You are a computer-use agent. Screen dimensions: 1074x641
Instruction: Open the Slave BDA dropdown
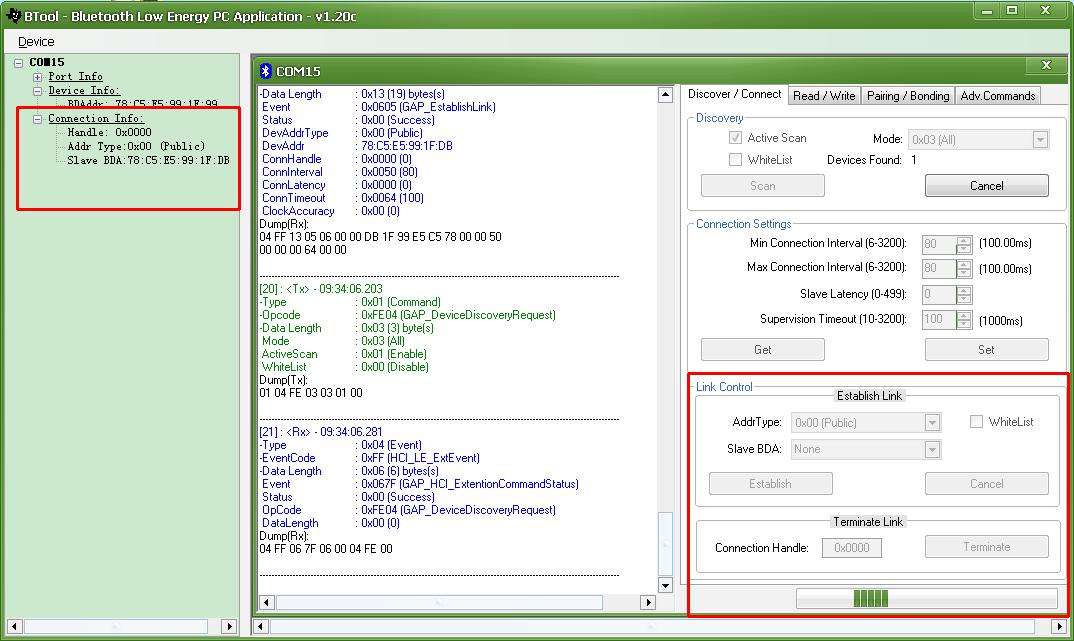pos(932,449)
